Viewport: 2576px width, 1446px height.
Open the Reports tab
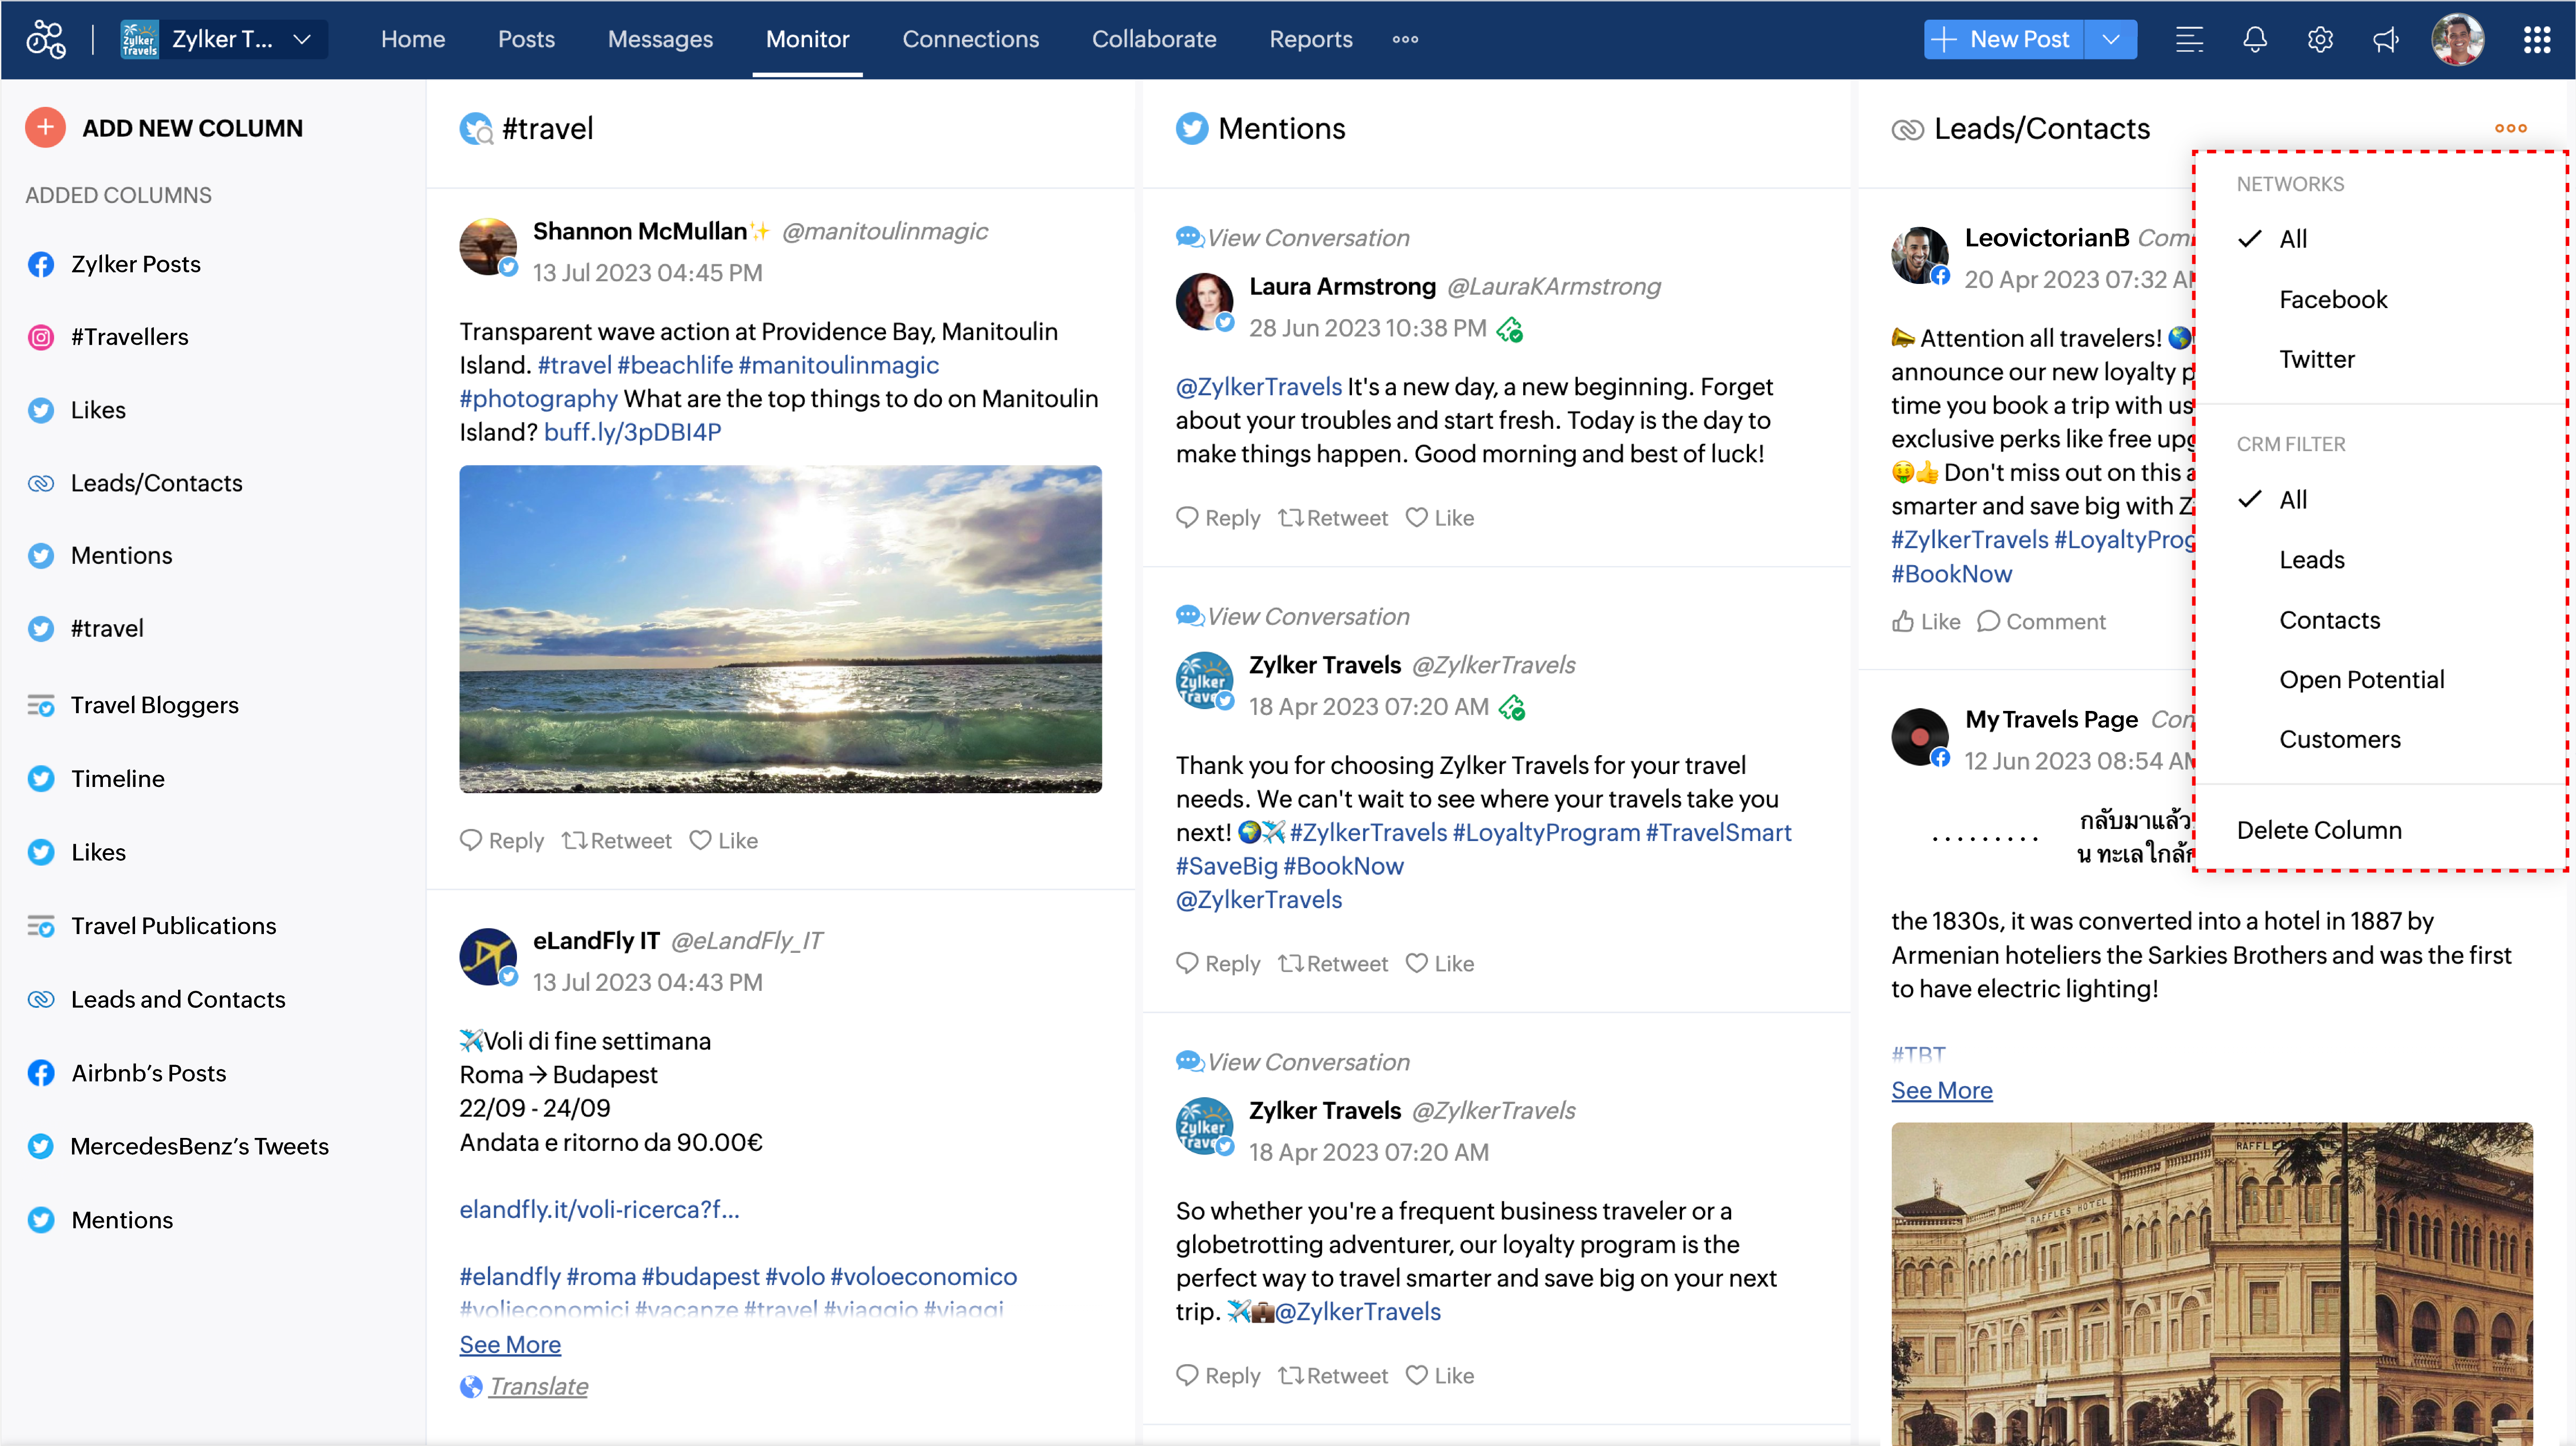tap(1310, 39)
